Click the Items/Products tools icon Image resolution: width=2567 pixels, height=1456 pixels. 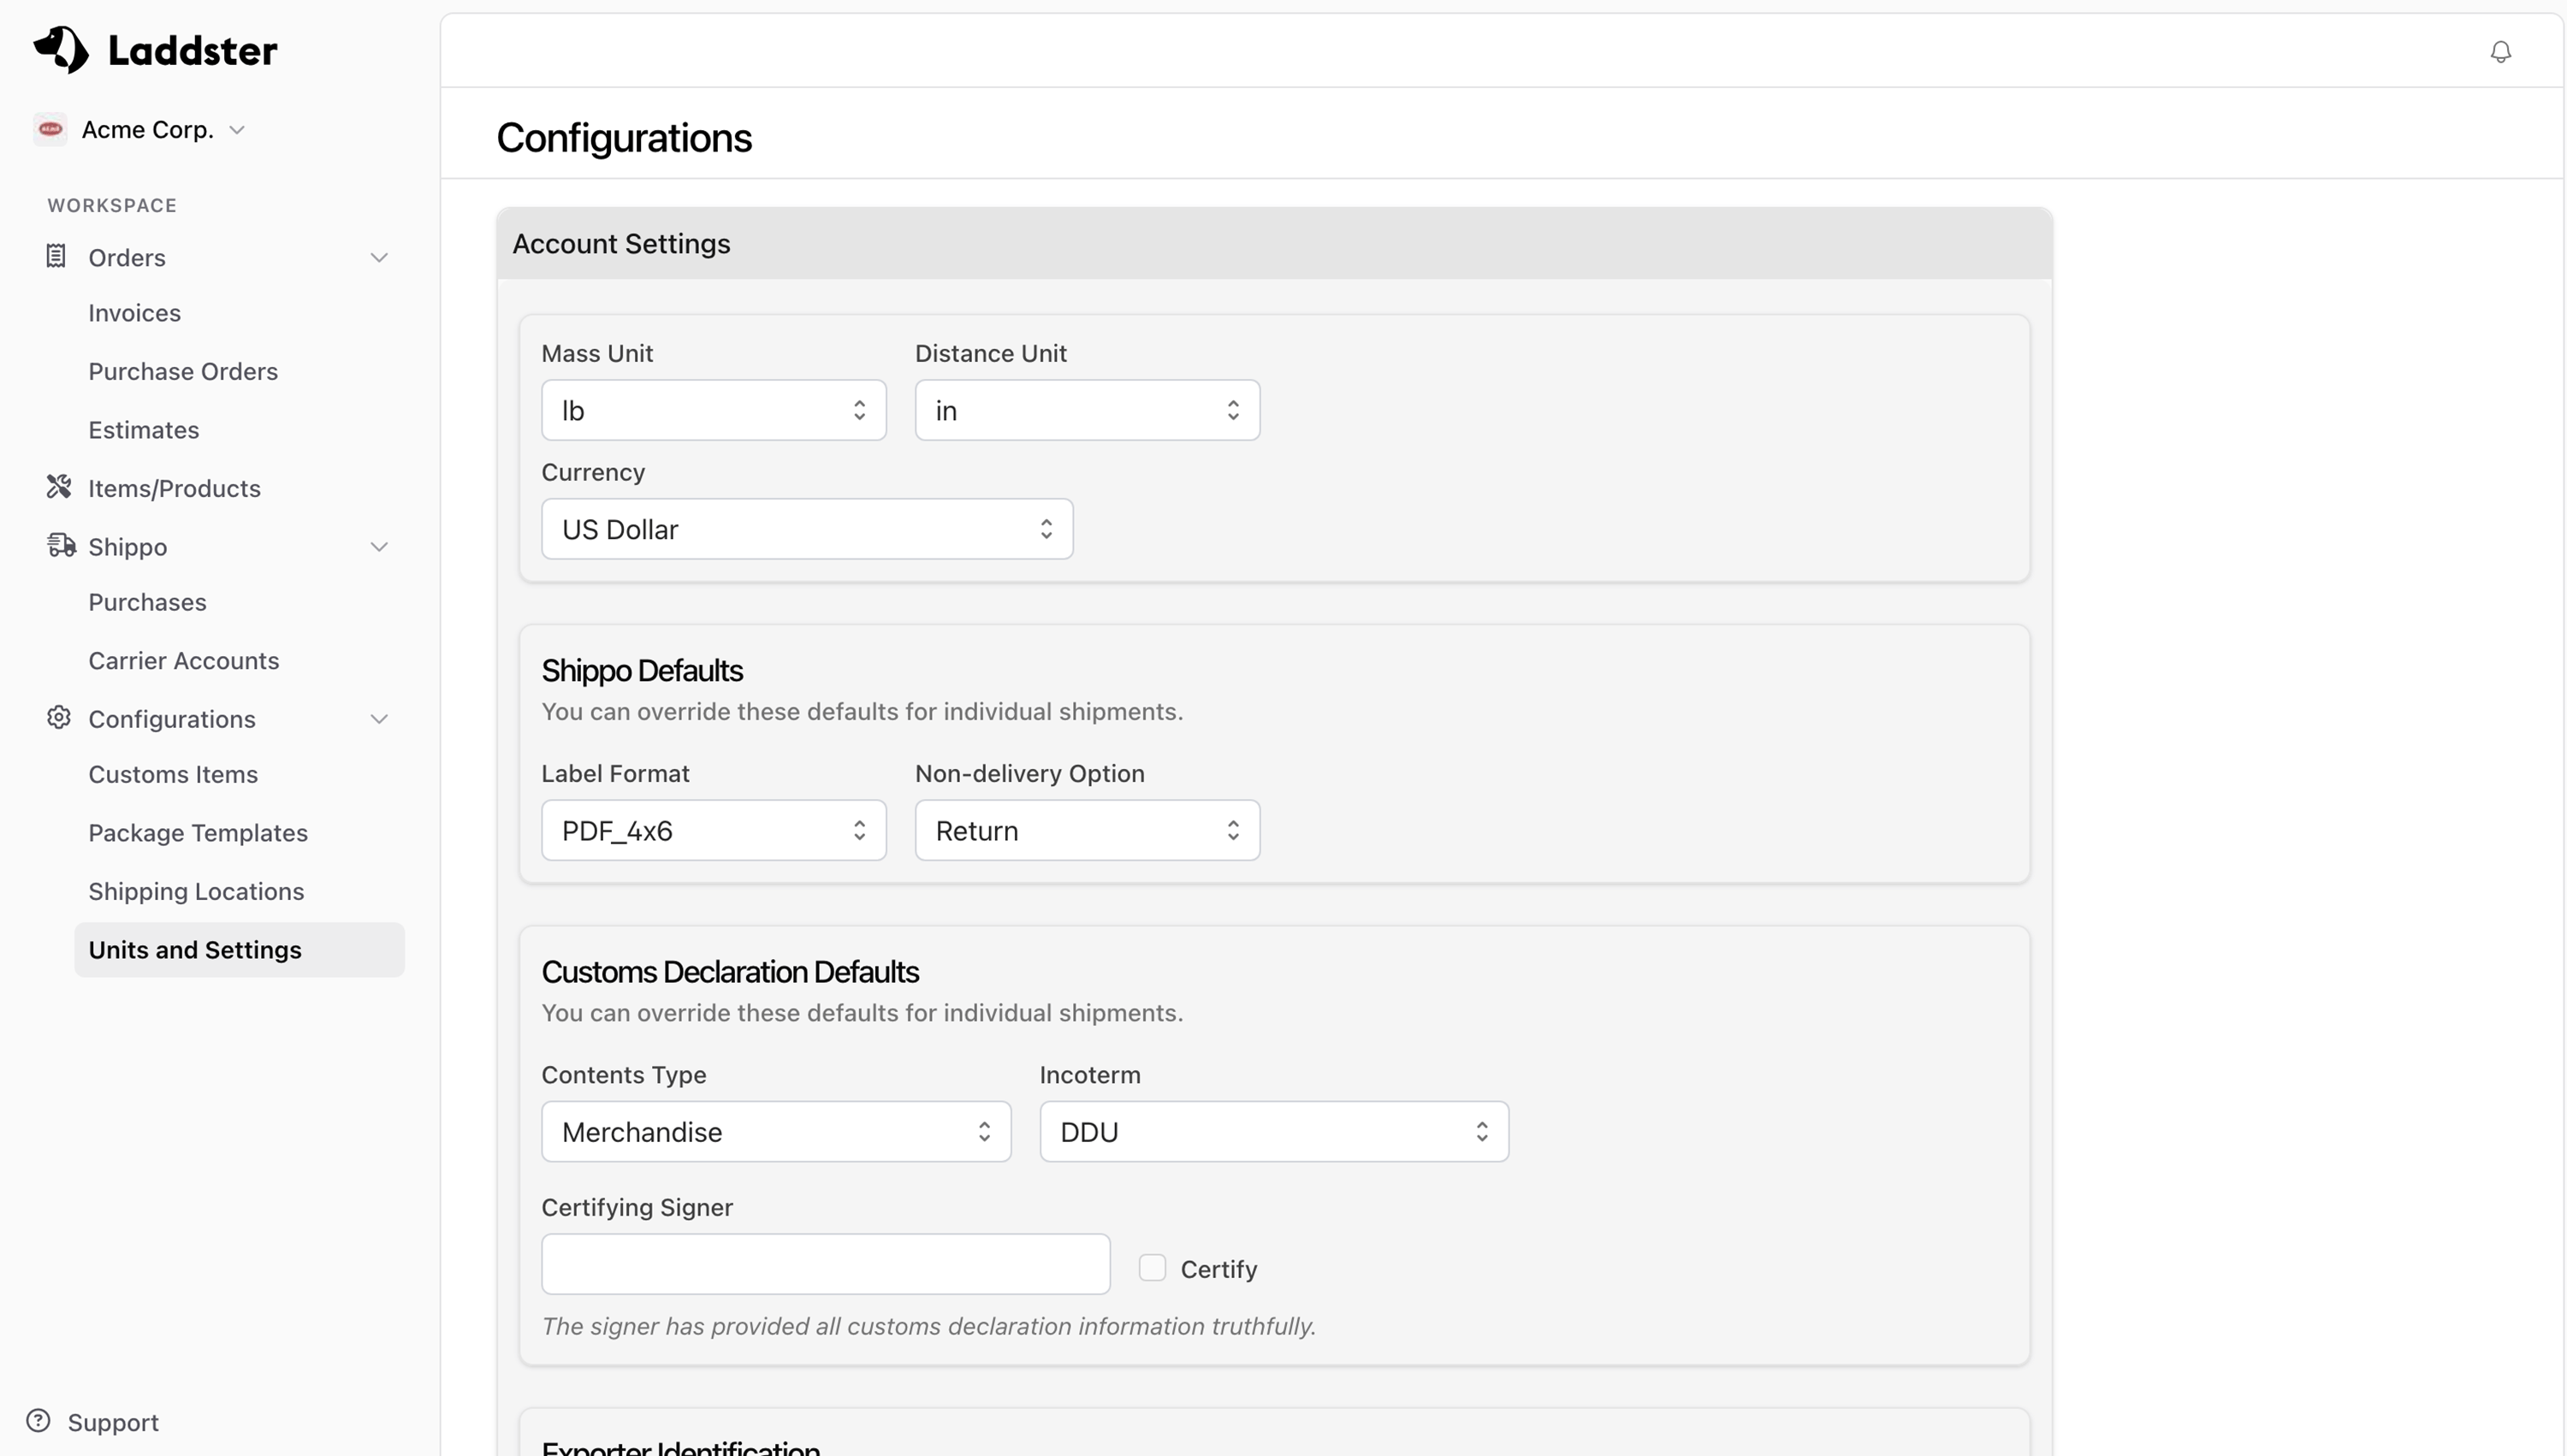tap(59, 487)
